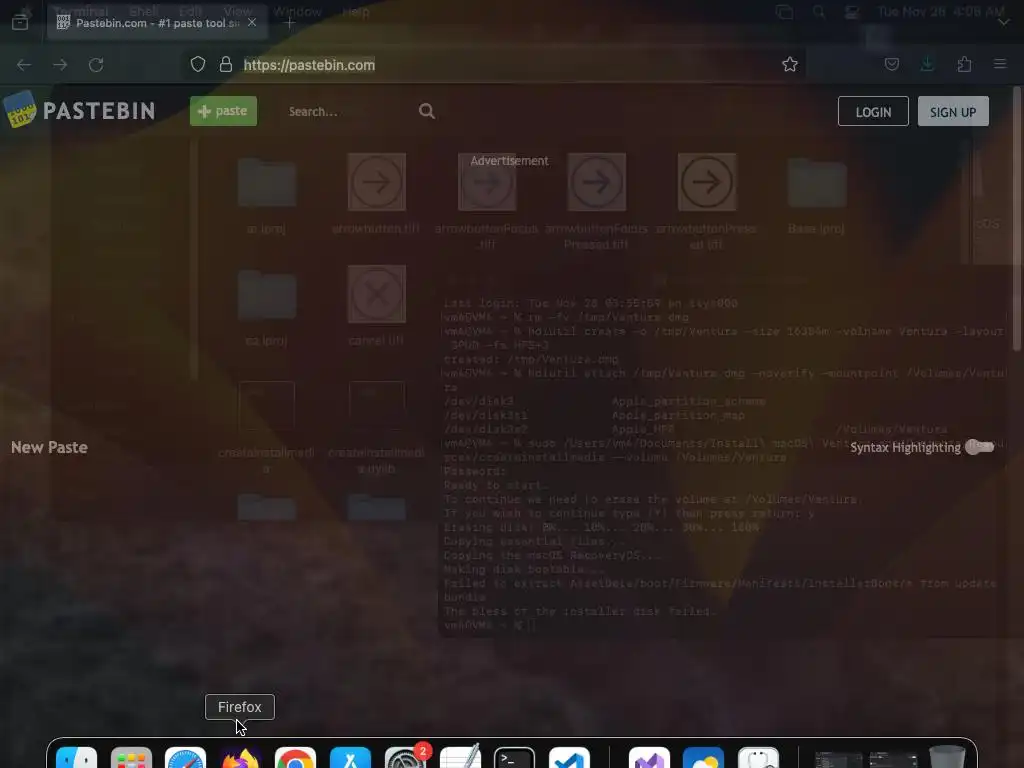Open the Firefox extensions menu
Image resolution: width=1024 pixels, height=768 pixels.
964,64
